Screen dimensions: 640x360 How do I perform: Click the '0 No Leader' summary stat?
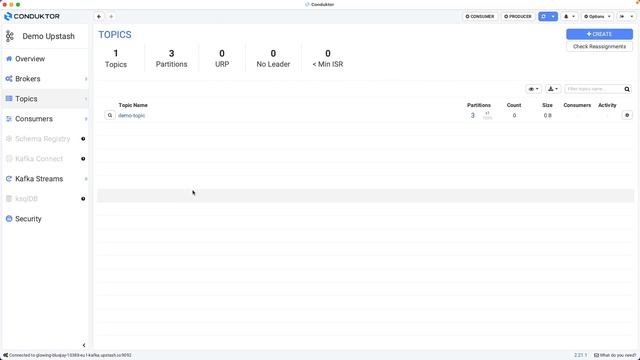click(273, 59)
